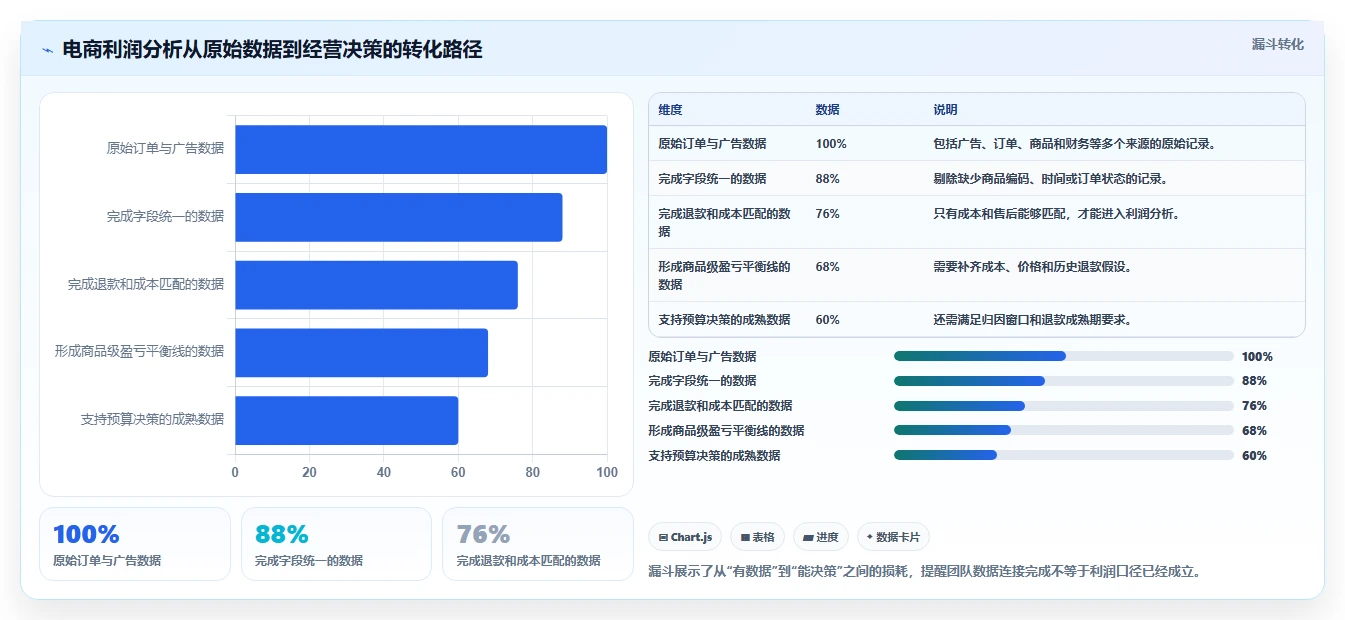Click the 40 tick on the chart x-axis
This screenshot has width=1345, height=620.
point(384,472)
